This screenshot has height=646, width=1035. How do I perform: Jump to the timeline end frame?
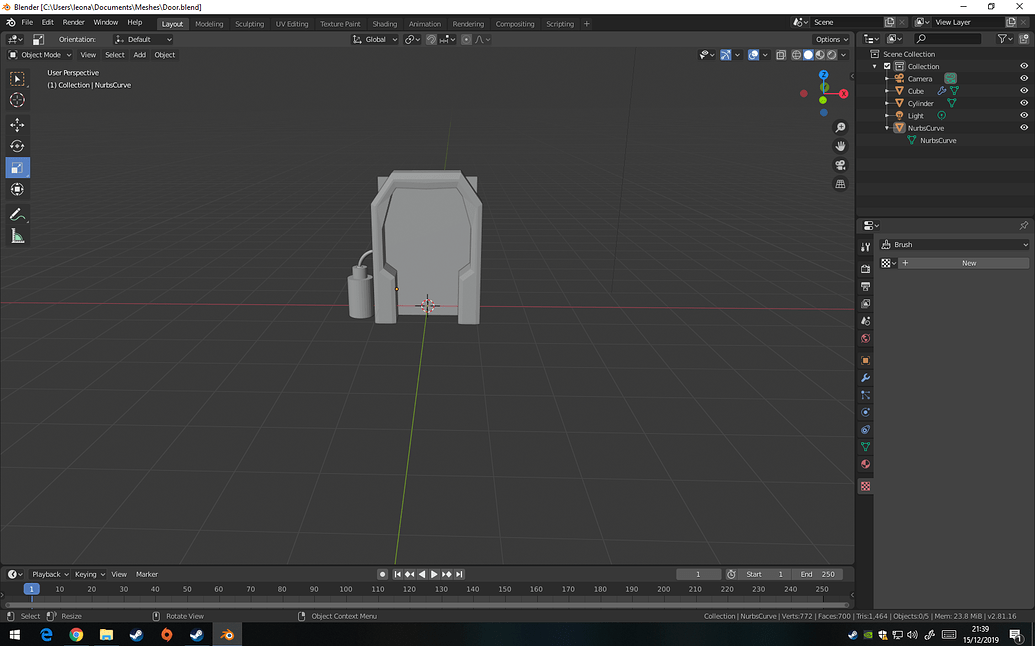(x=459, y=575)
